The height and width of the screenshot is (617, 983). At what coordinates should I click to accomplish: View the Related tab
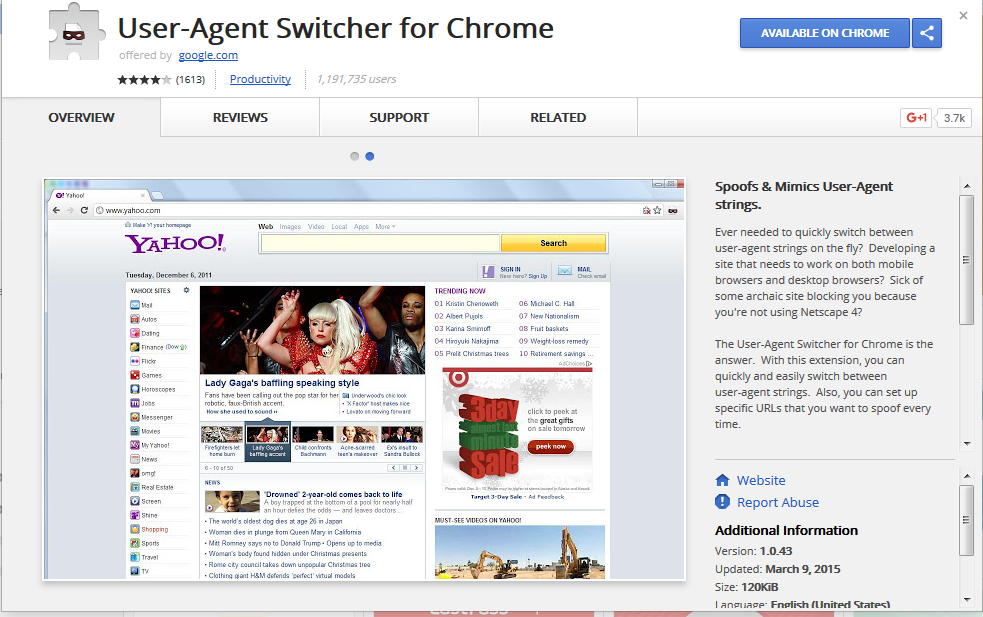pos(558,117)
